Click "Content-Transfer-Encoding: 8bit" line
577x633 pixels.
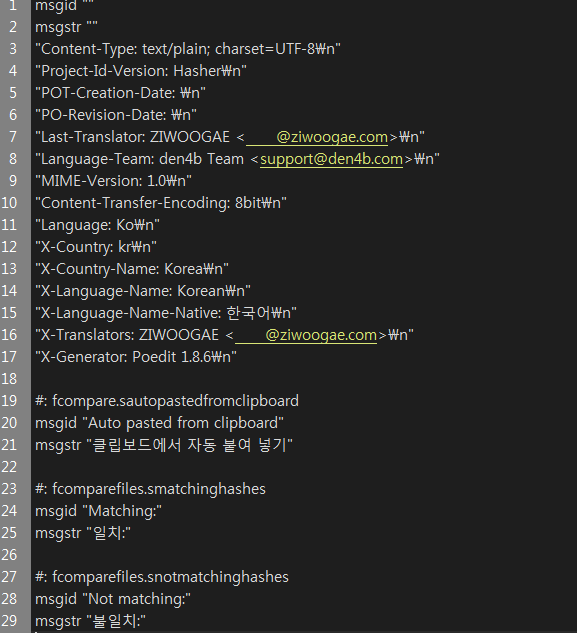click(161, 203)
